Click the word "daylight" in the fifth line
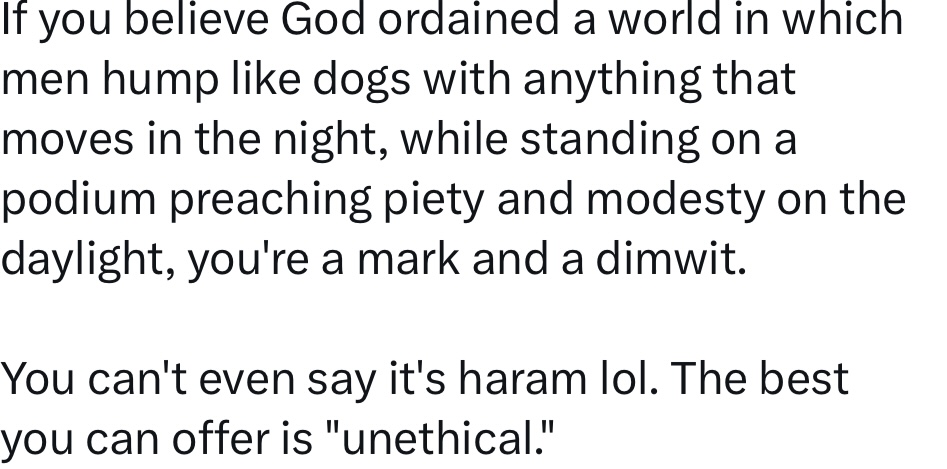Image resolution: width=947 pixels, height=469 pixels. pos(86,259)
